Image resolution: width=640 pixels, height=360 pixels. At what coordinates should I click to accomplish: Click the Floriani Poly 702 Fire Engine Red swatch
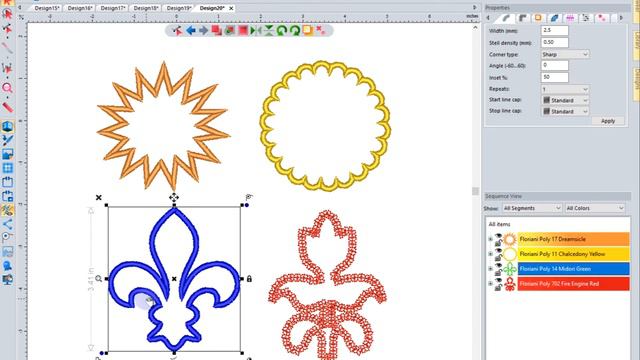tap(573, 283)
